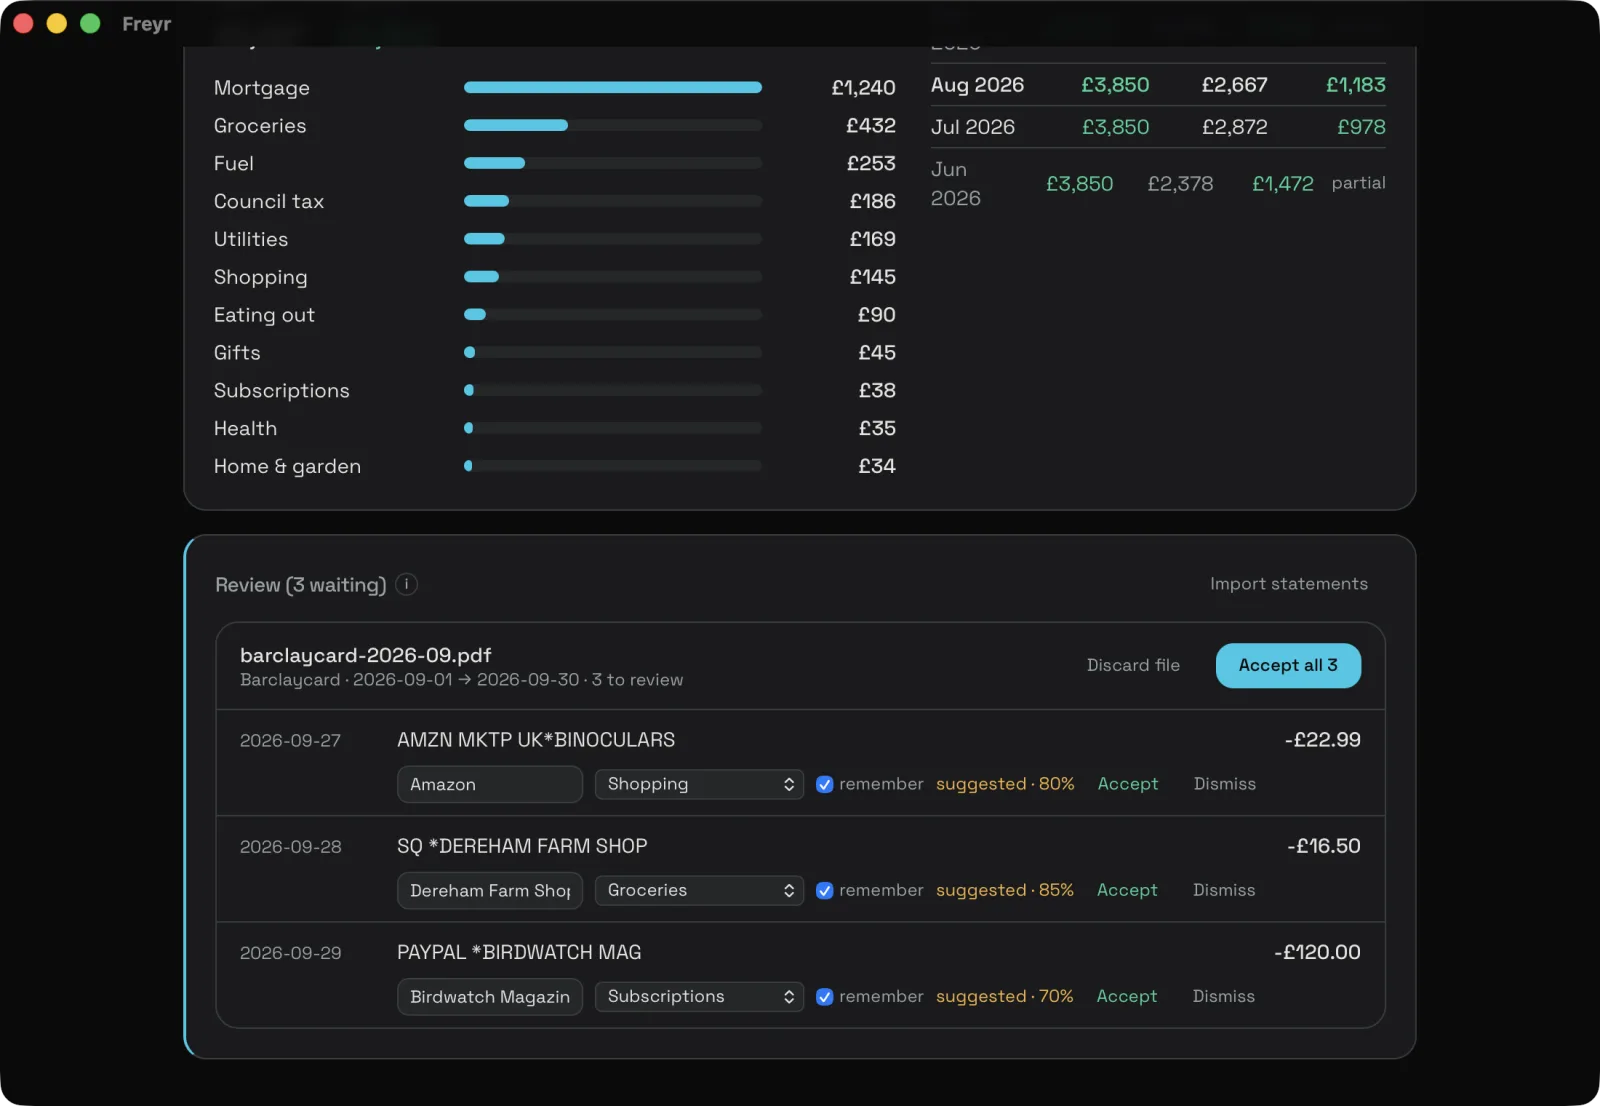Edit the Dereham Farm Shop merchant field
The height and width of the screenshot is (1106, 1600).
click(490, 890)
